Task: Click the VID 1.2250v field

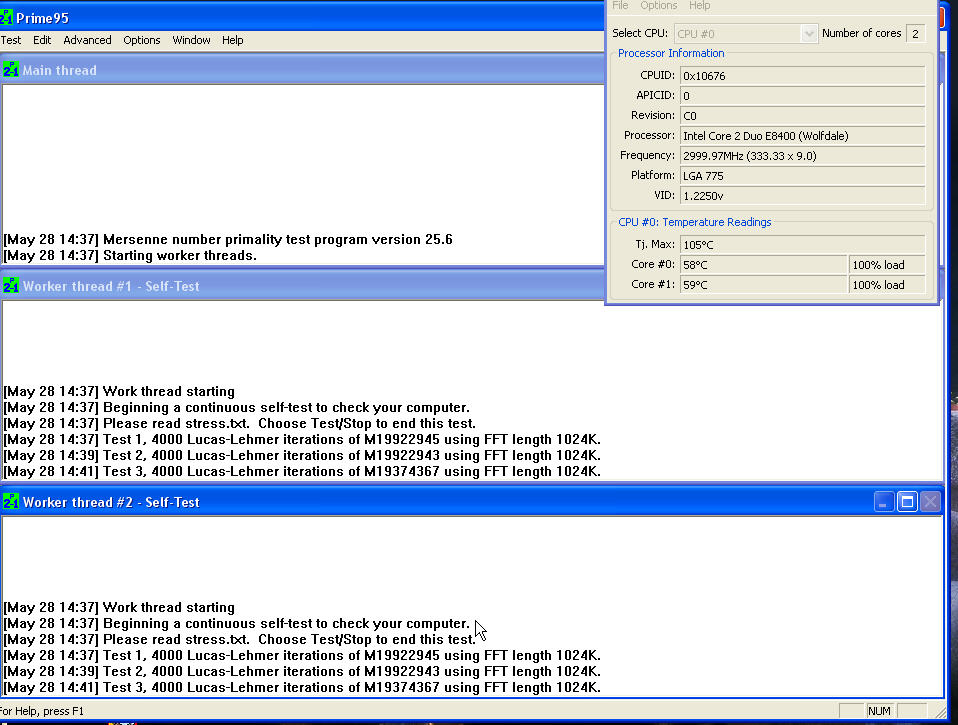Action: (802, 196)
